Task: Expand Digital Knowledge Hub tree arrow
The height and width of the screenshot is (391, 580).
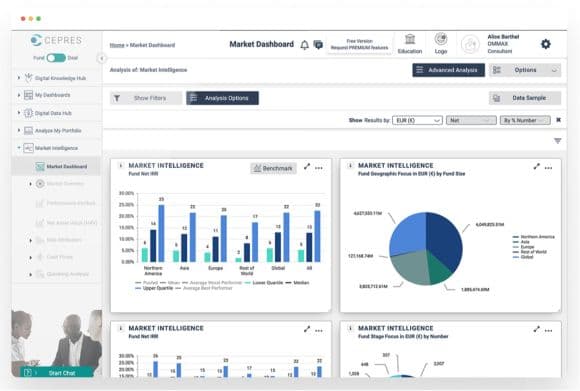Action: tap(19, 78)
